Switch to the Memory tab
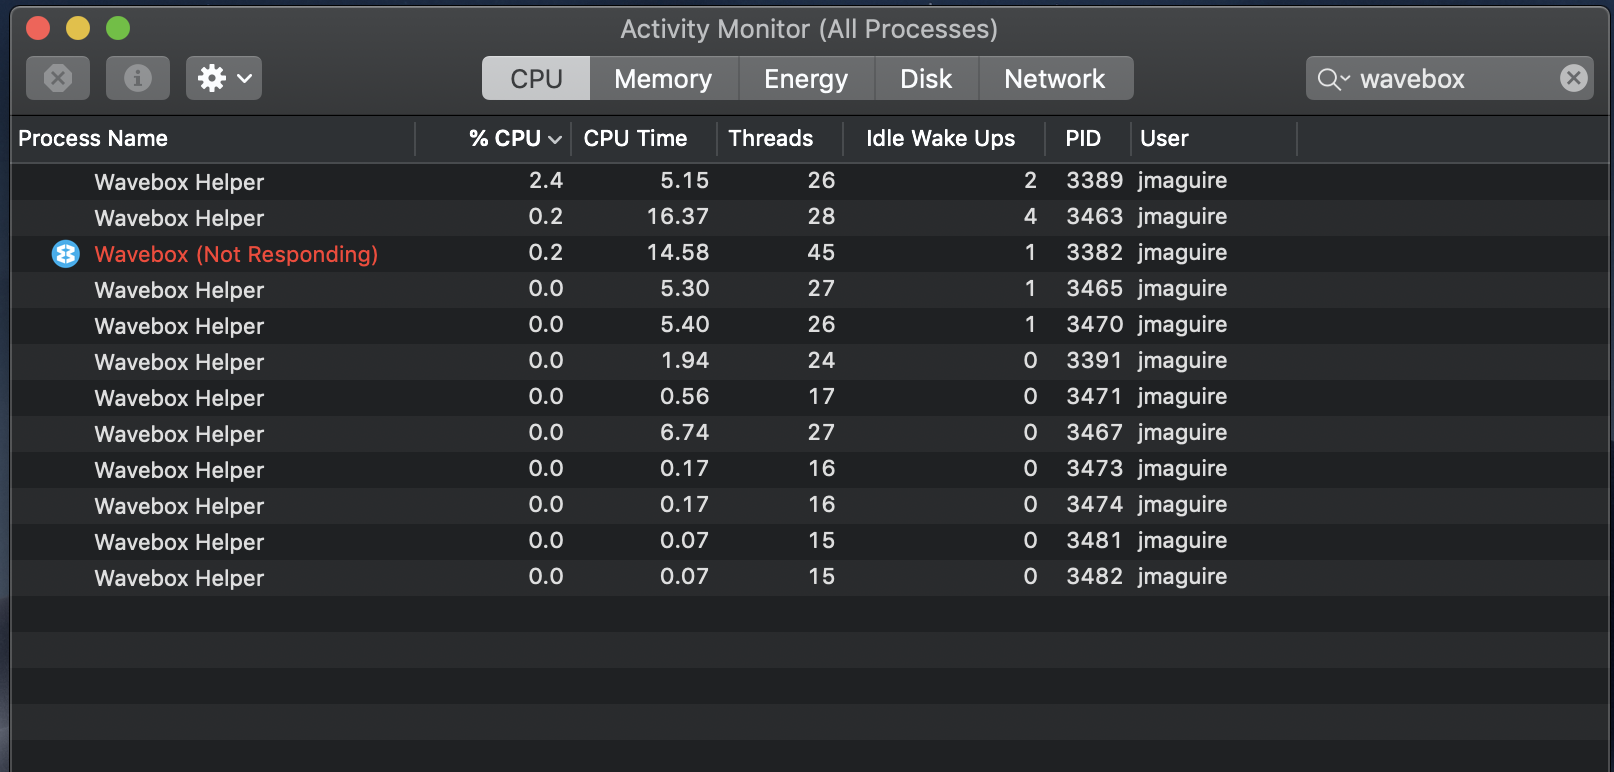The height and width of the screenshot is (772, 1614). (x=664, y=78)
